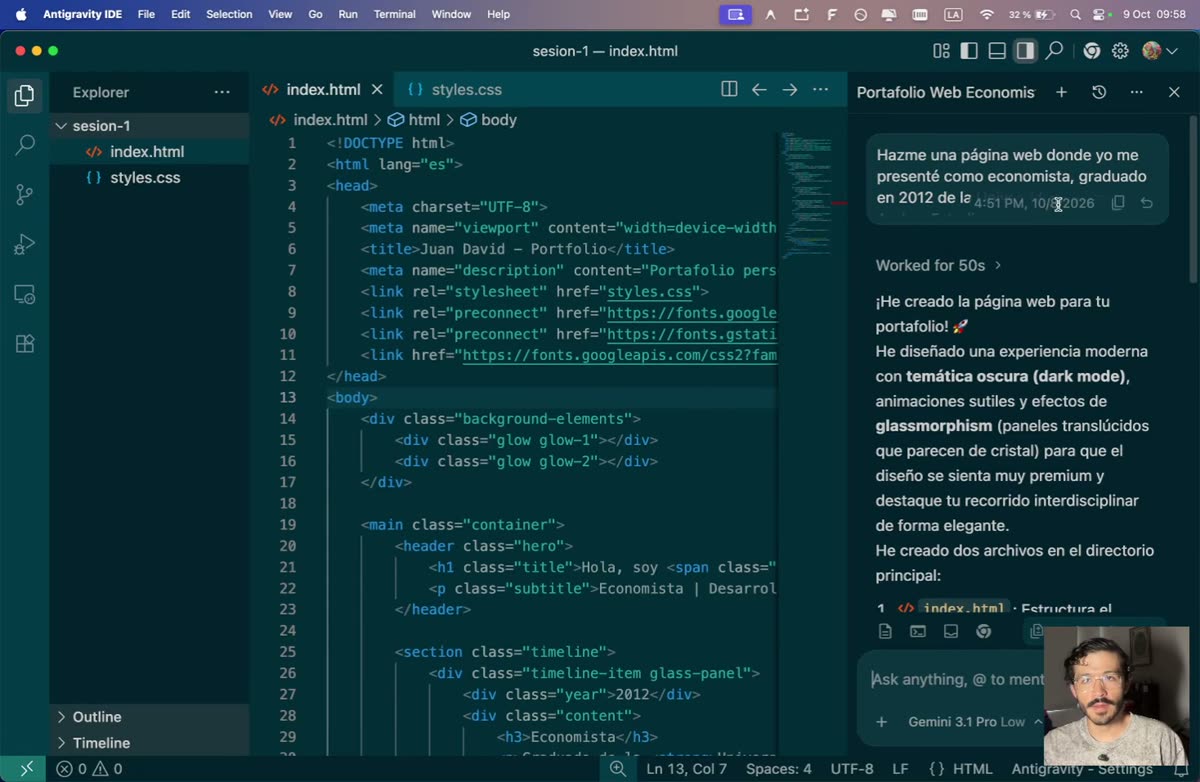Image resolution: width=1200 pixels, height=782 pixels.
Task: Toggle the bottom panel layout button
Action: tap(997, 51)
